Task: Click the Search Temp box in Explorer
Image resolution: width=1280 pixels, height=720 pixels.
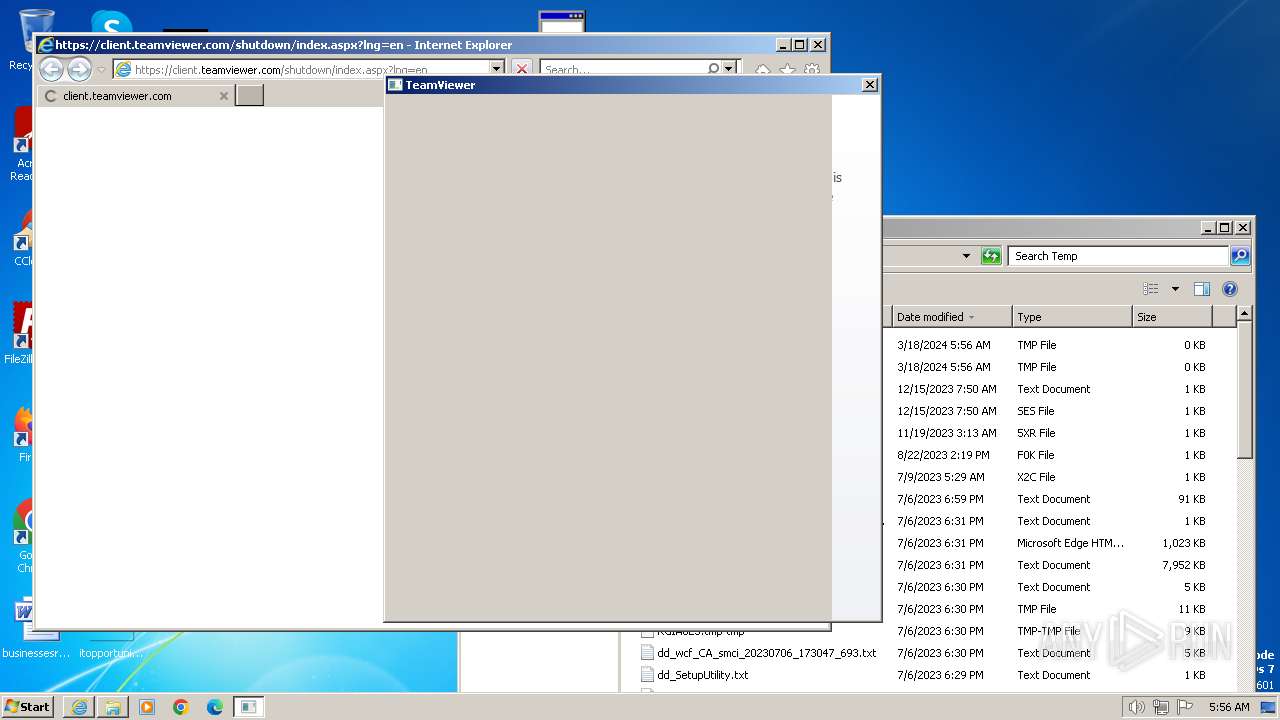Action: tap(1118, 256)
